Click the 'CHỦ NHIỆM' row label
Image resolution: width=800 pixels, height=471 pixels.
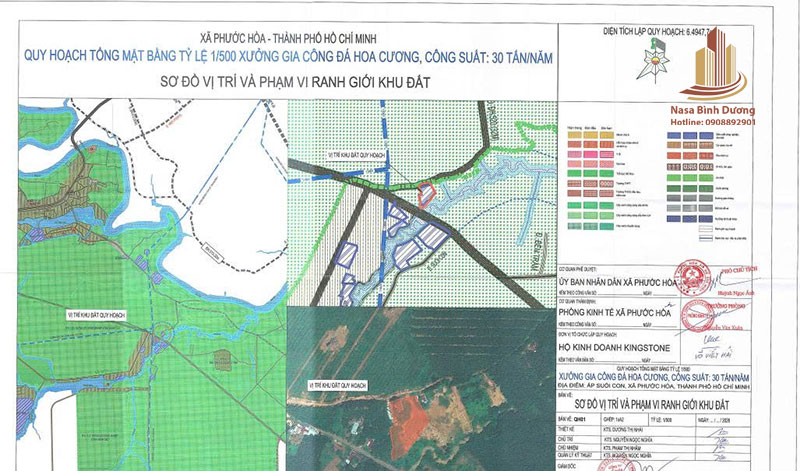567,447
